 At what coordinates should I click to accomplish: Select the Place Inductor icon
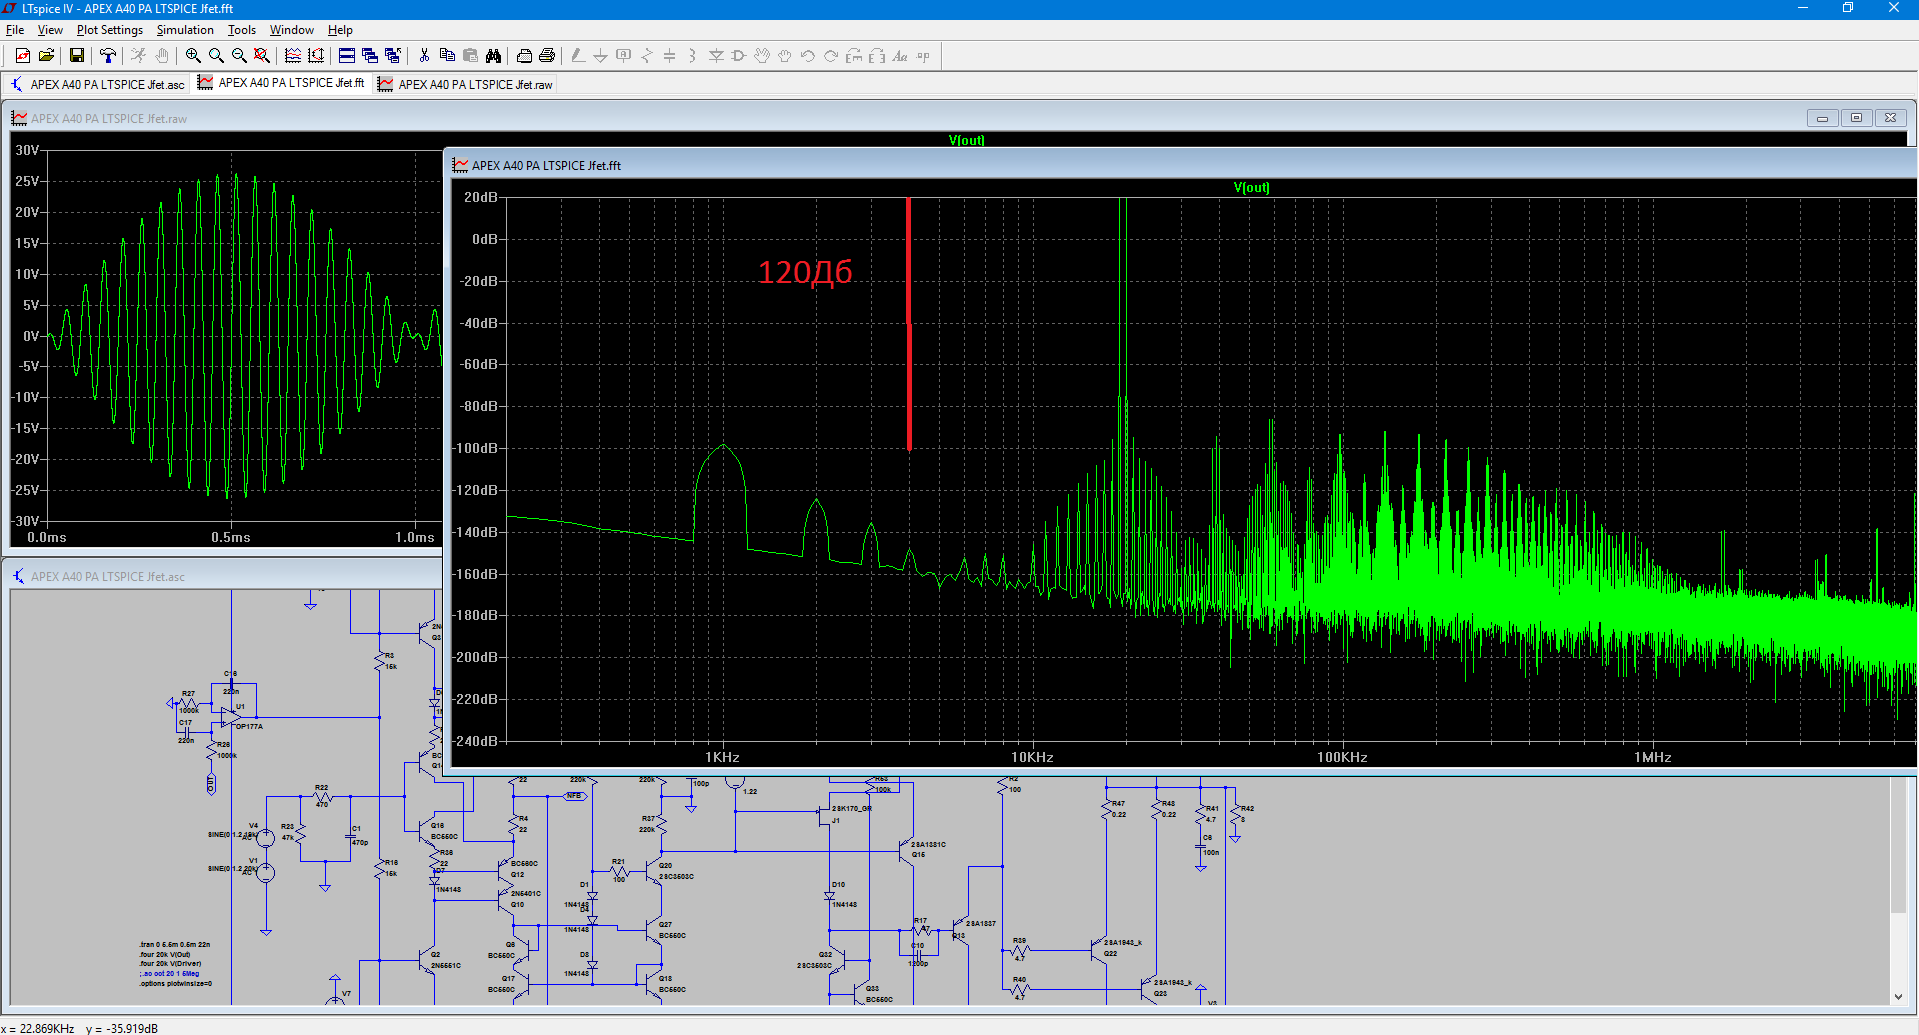(x=692, y=56)
